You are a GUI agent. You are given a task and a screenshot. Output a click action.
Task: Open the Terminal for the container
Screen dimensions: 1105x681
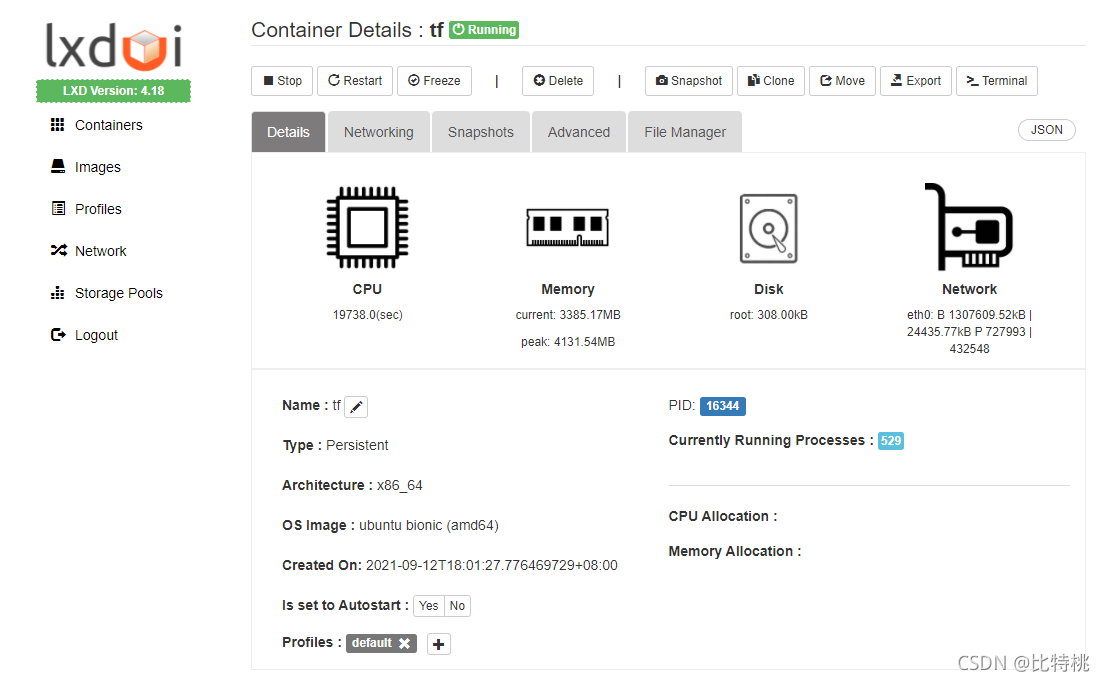point(996,80)
